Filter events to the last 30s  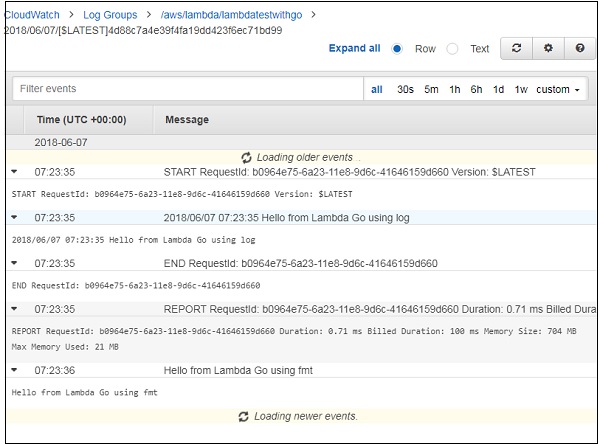(x=405, y=89)
